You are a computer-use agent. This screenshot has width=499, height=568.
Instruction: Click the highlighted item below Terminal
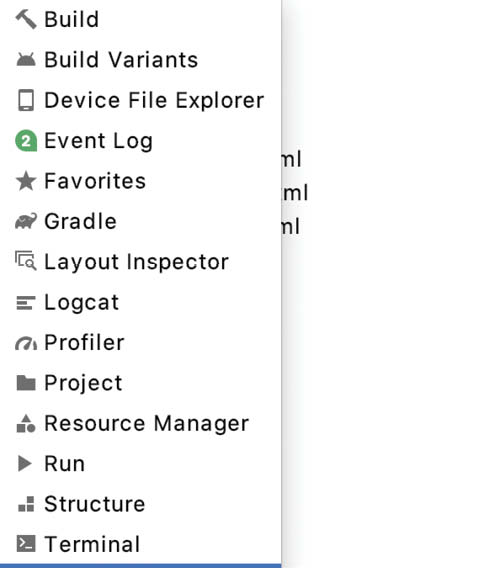pyautogui.click(x=141, y=566)
